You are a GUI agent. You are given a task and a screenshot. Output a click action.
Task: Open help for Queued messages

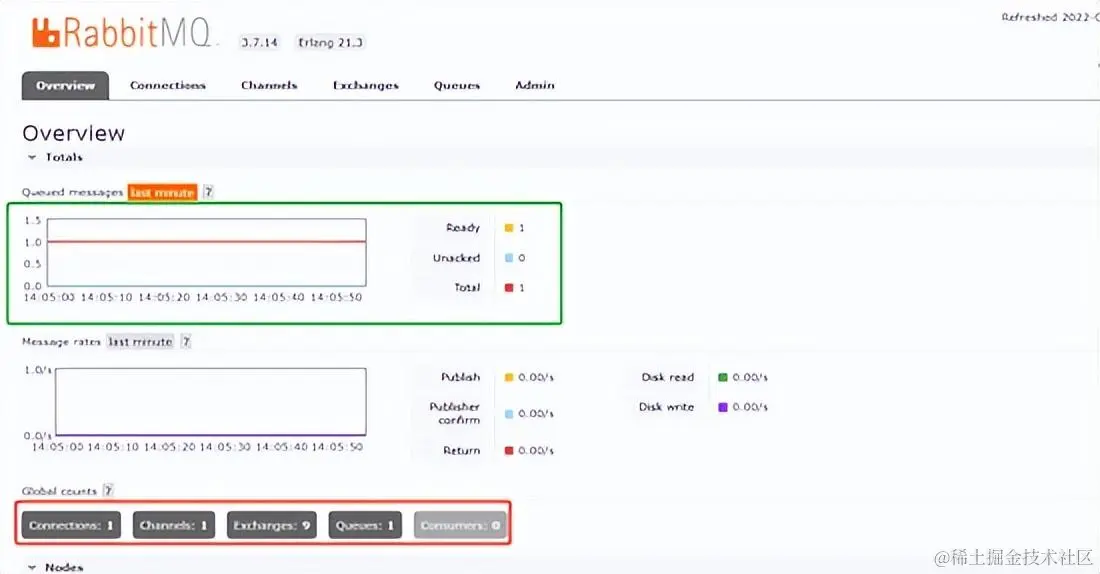pyautogui.click(x=208, y=192)
